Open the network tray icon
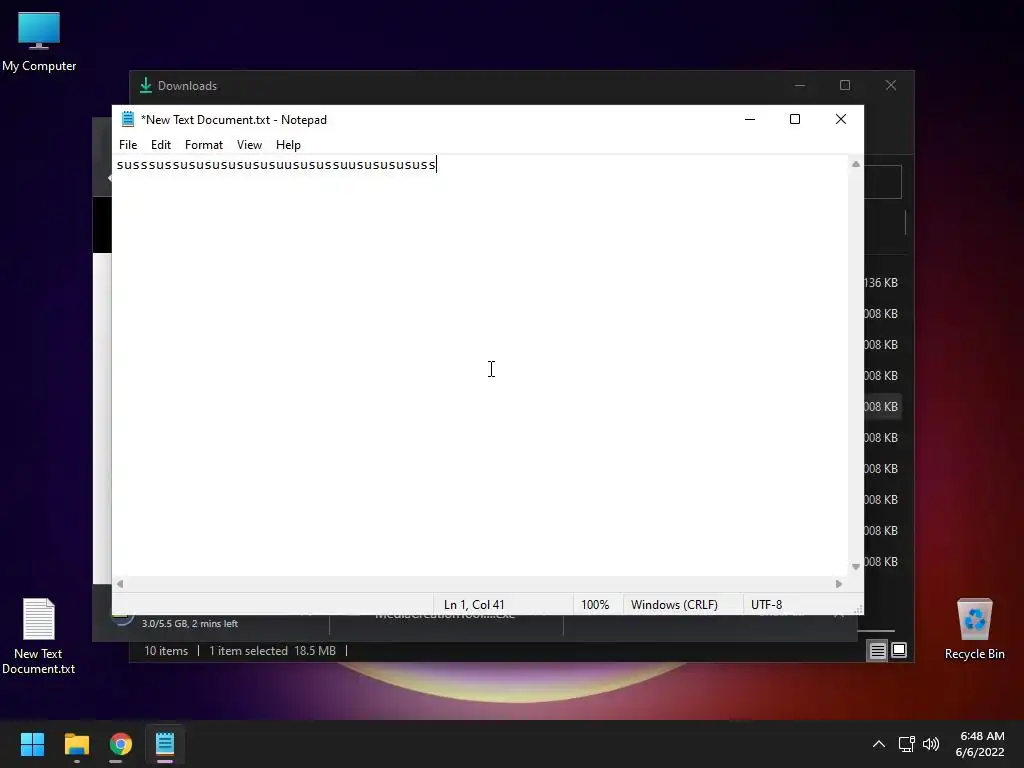Screen dimensions: 1024x768 click(906, 744)
